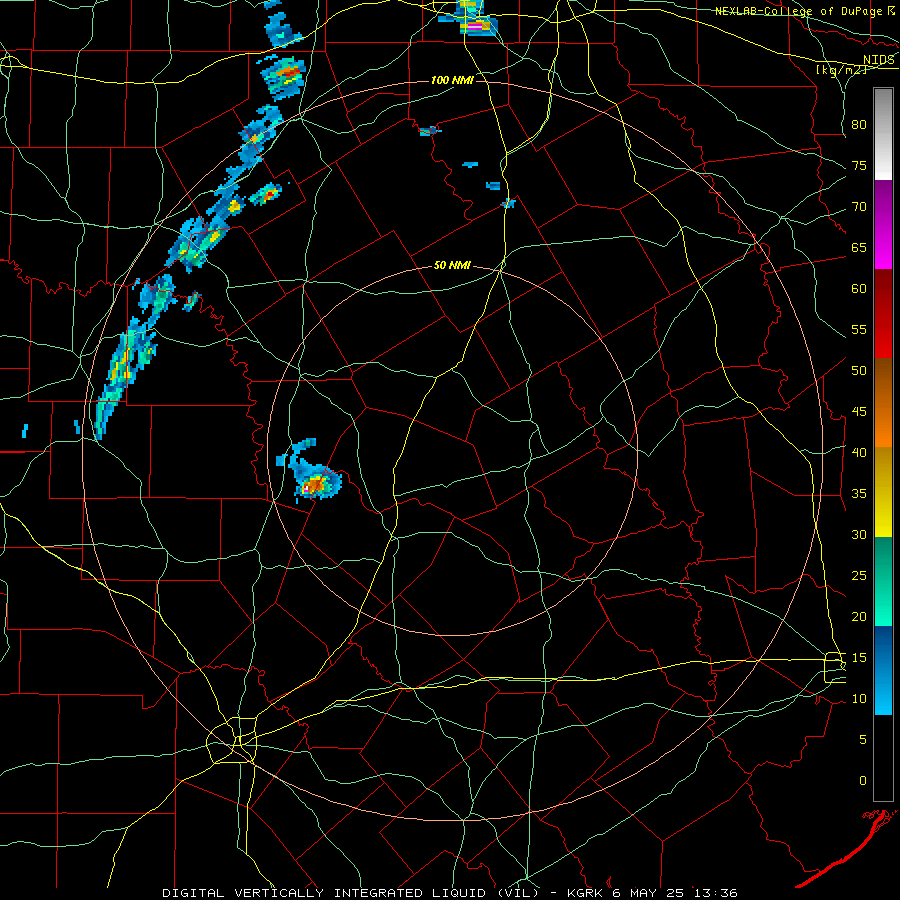
Task: Click the legend value 35
Action: pos(859,494)
